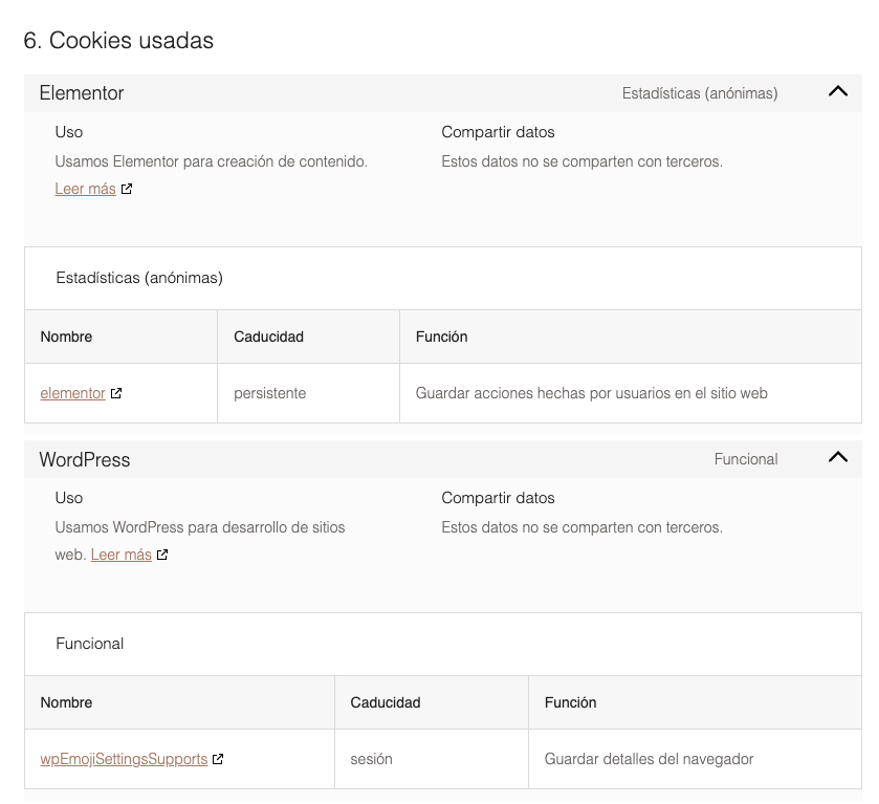Click the Funcional label in WordPress header
The height and width of the screenshot is (804, 879).
745,459
